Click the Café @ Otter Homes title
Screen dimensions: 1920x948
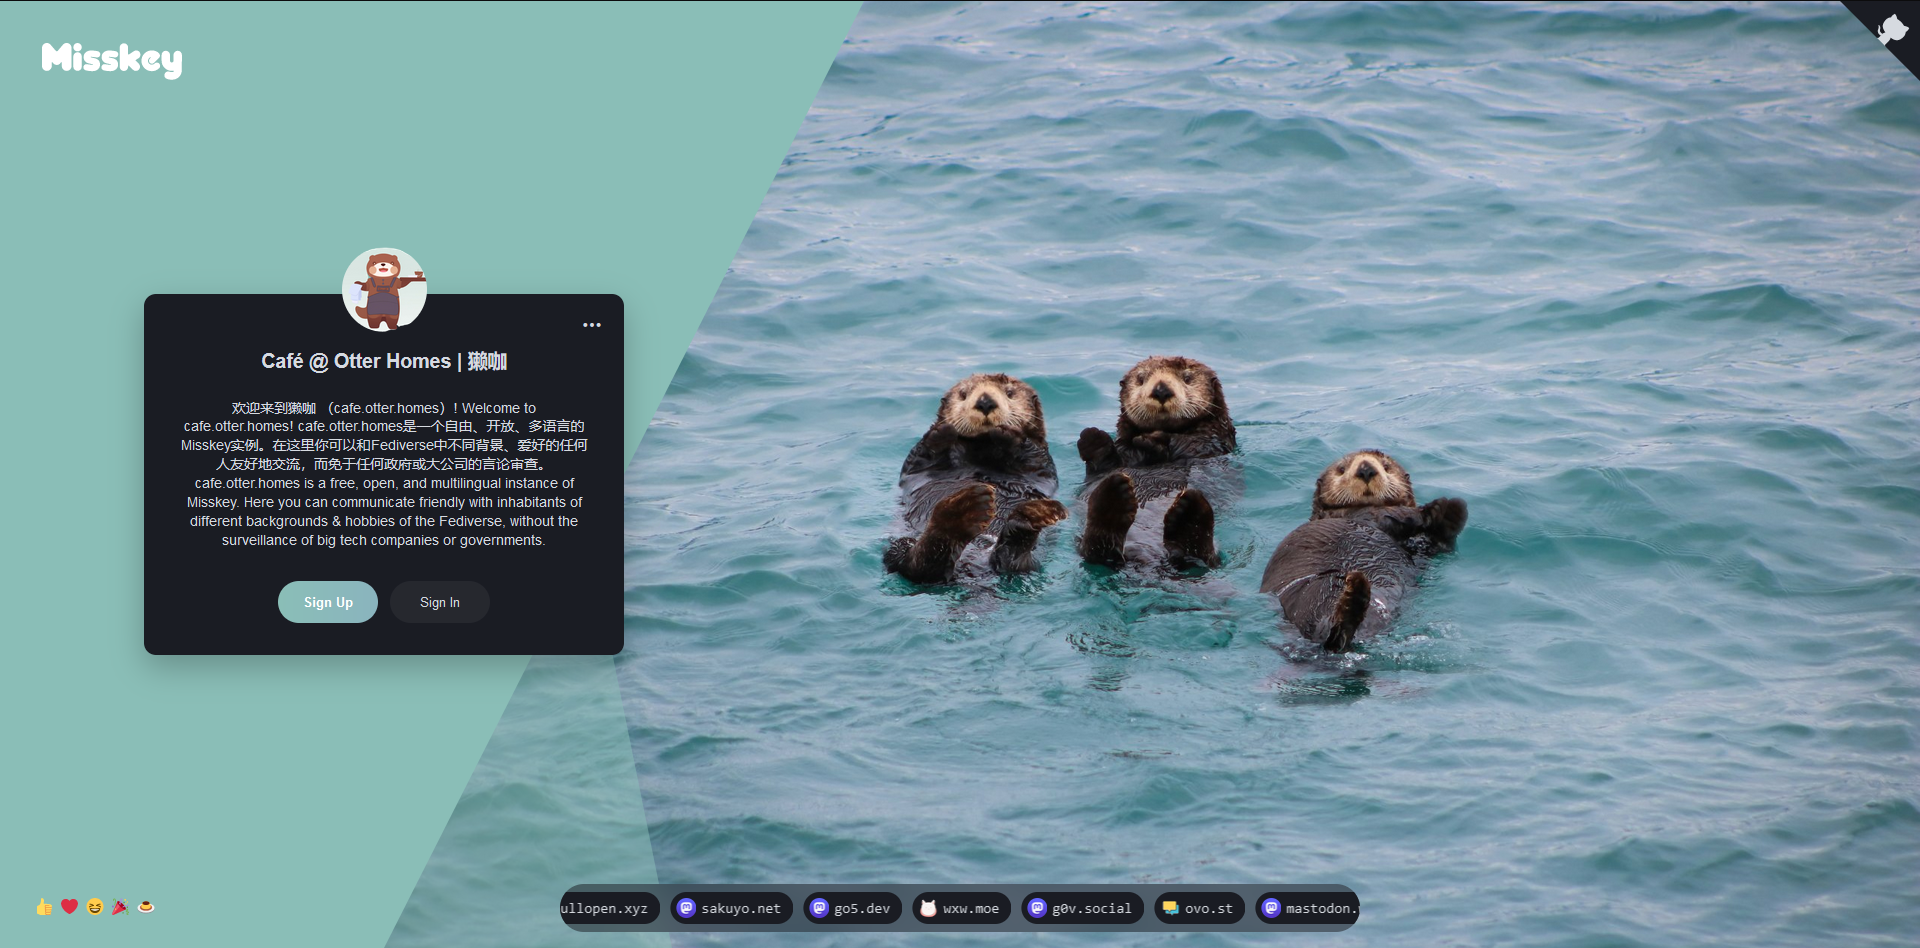[x=384, y=361]
